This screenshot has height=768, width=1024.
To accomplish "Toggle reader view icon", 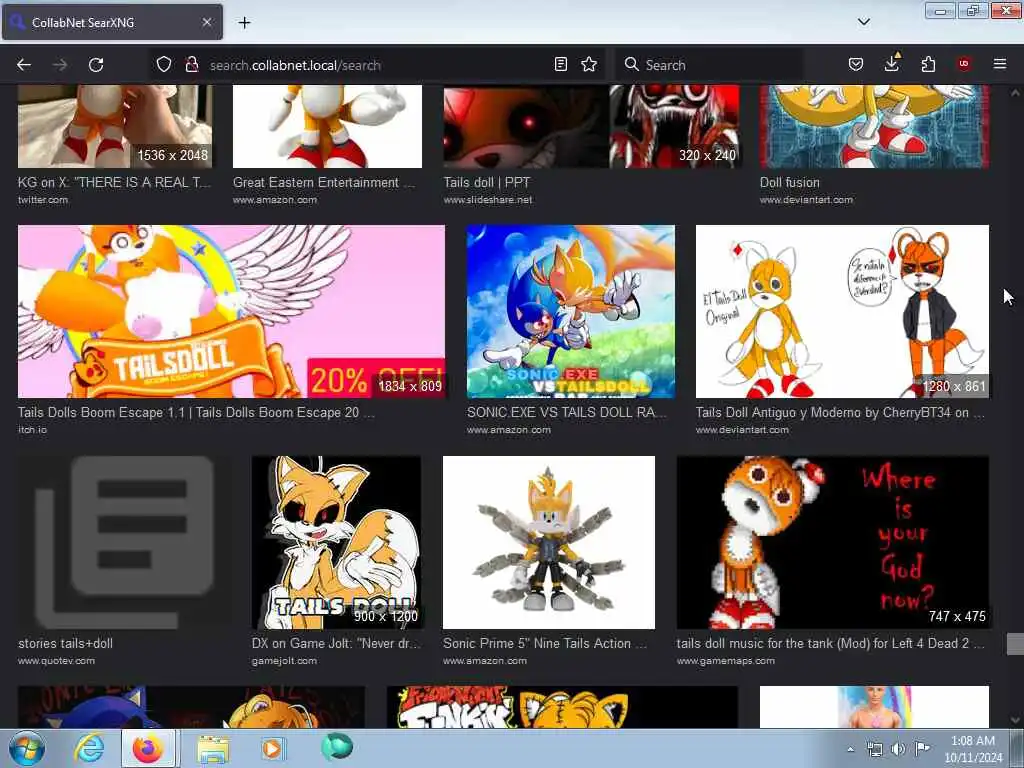I will point(560,64).
